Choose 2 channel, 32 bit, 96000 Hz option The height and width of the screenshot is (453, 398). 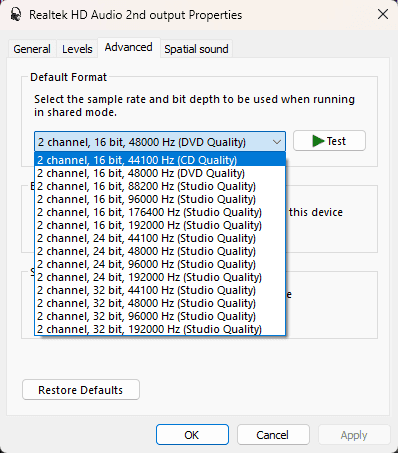[160, 316]
